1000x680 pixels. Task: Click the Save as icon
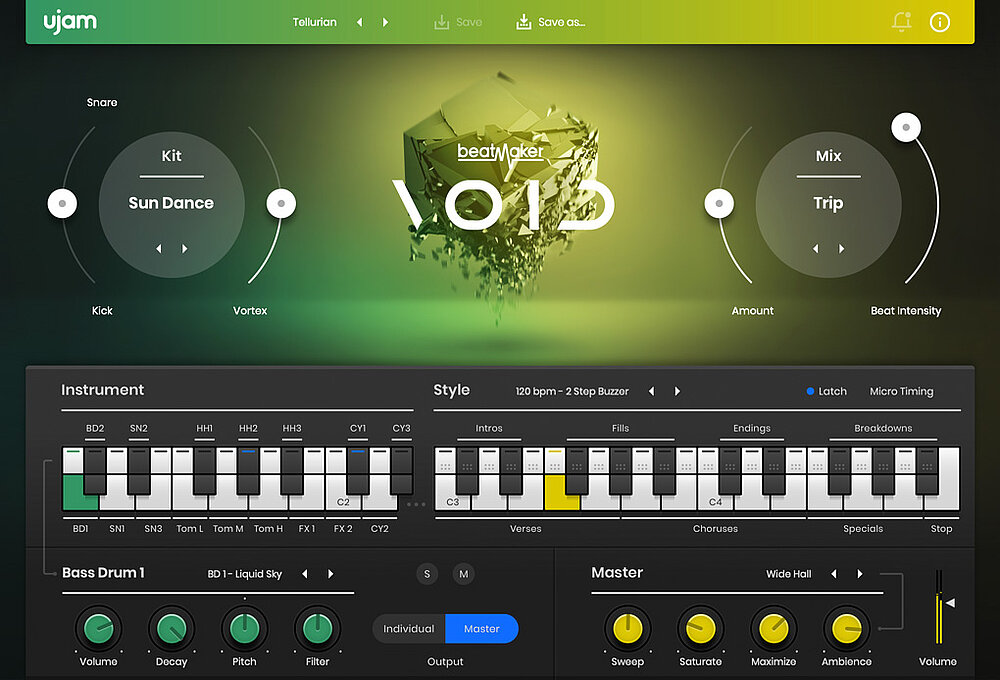click(523, 22)
